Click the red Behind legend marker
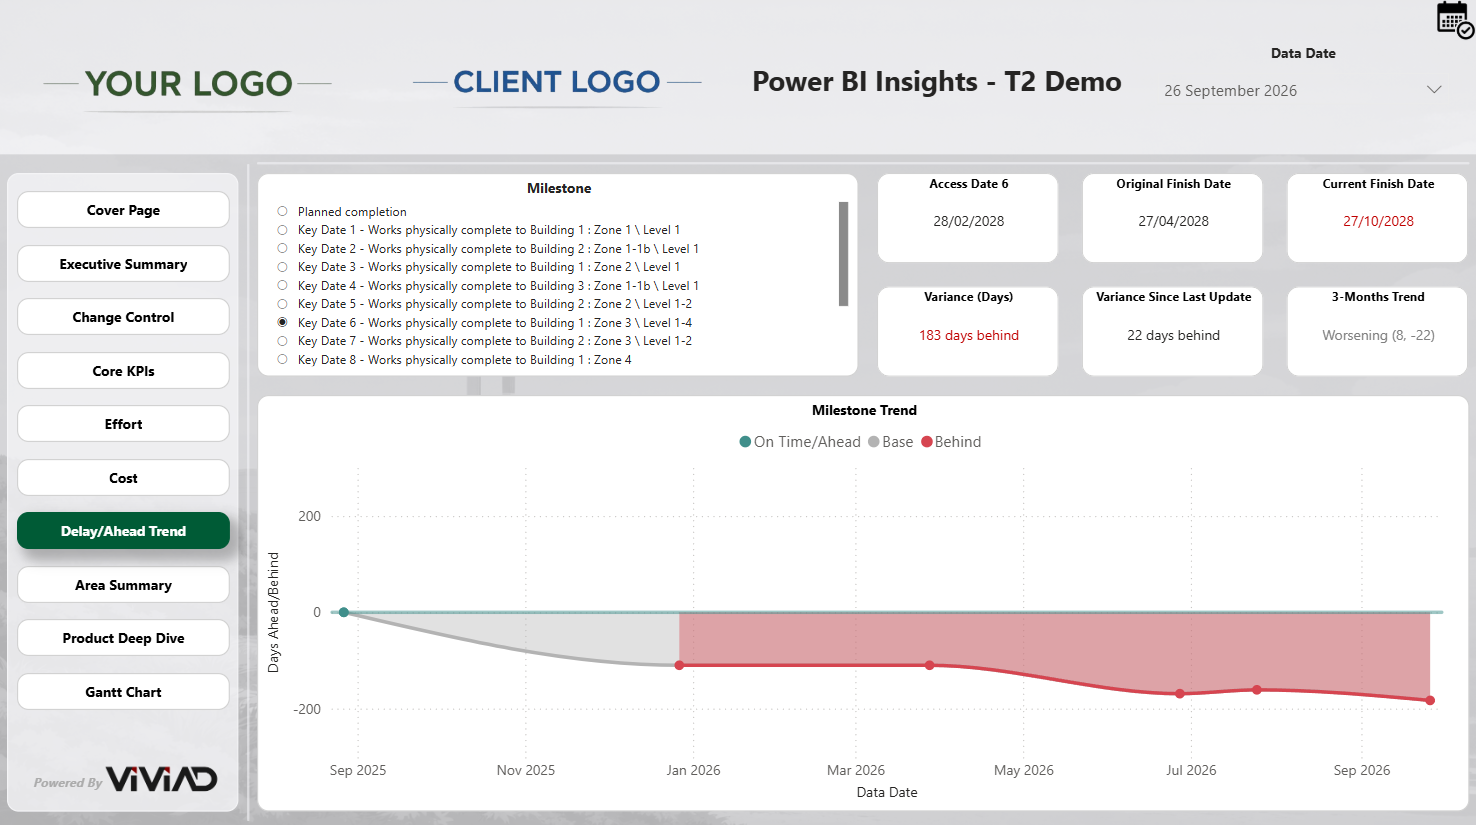The height and width of the screenshot is (825, 1476). 927,442
